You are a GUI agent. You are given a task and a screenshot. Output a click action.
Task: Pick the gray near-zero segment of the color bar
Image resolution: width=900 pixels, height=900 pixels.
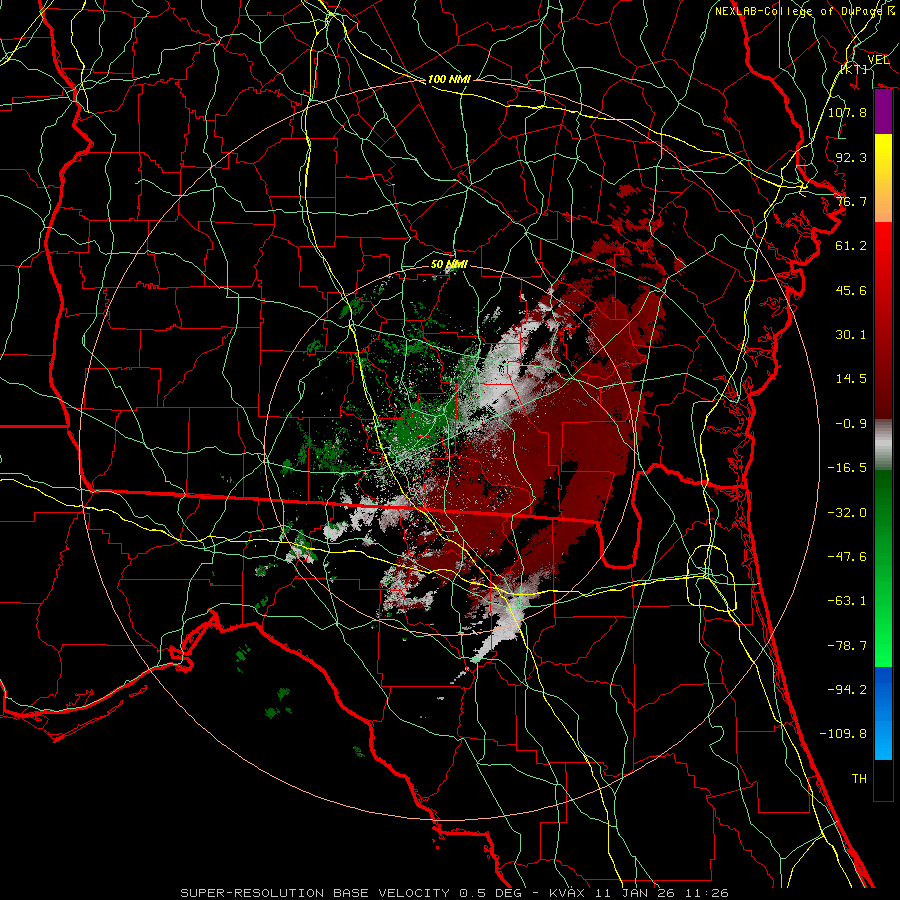click(883, 445)
